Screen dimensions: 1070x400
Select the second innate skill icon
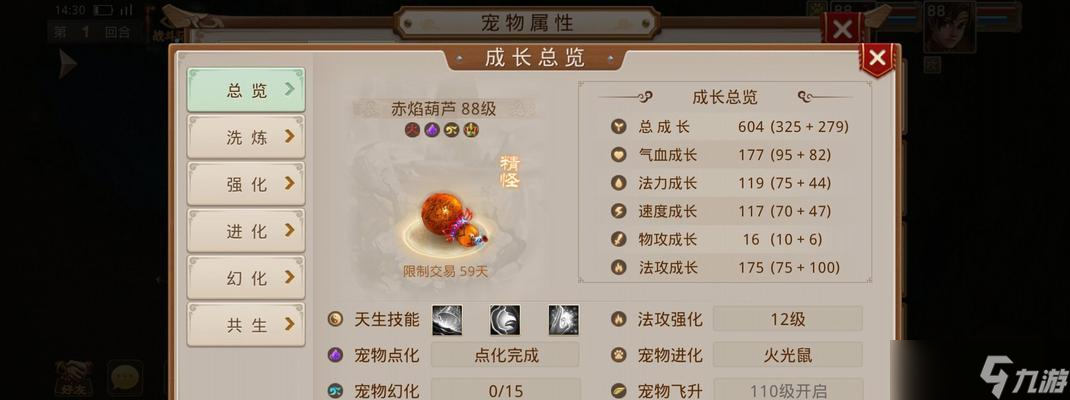505,320
